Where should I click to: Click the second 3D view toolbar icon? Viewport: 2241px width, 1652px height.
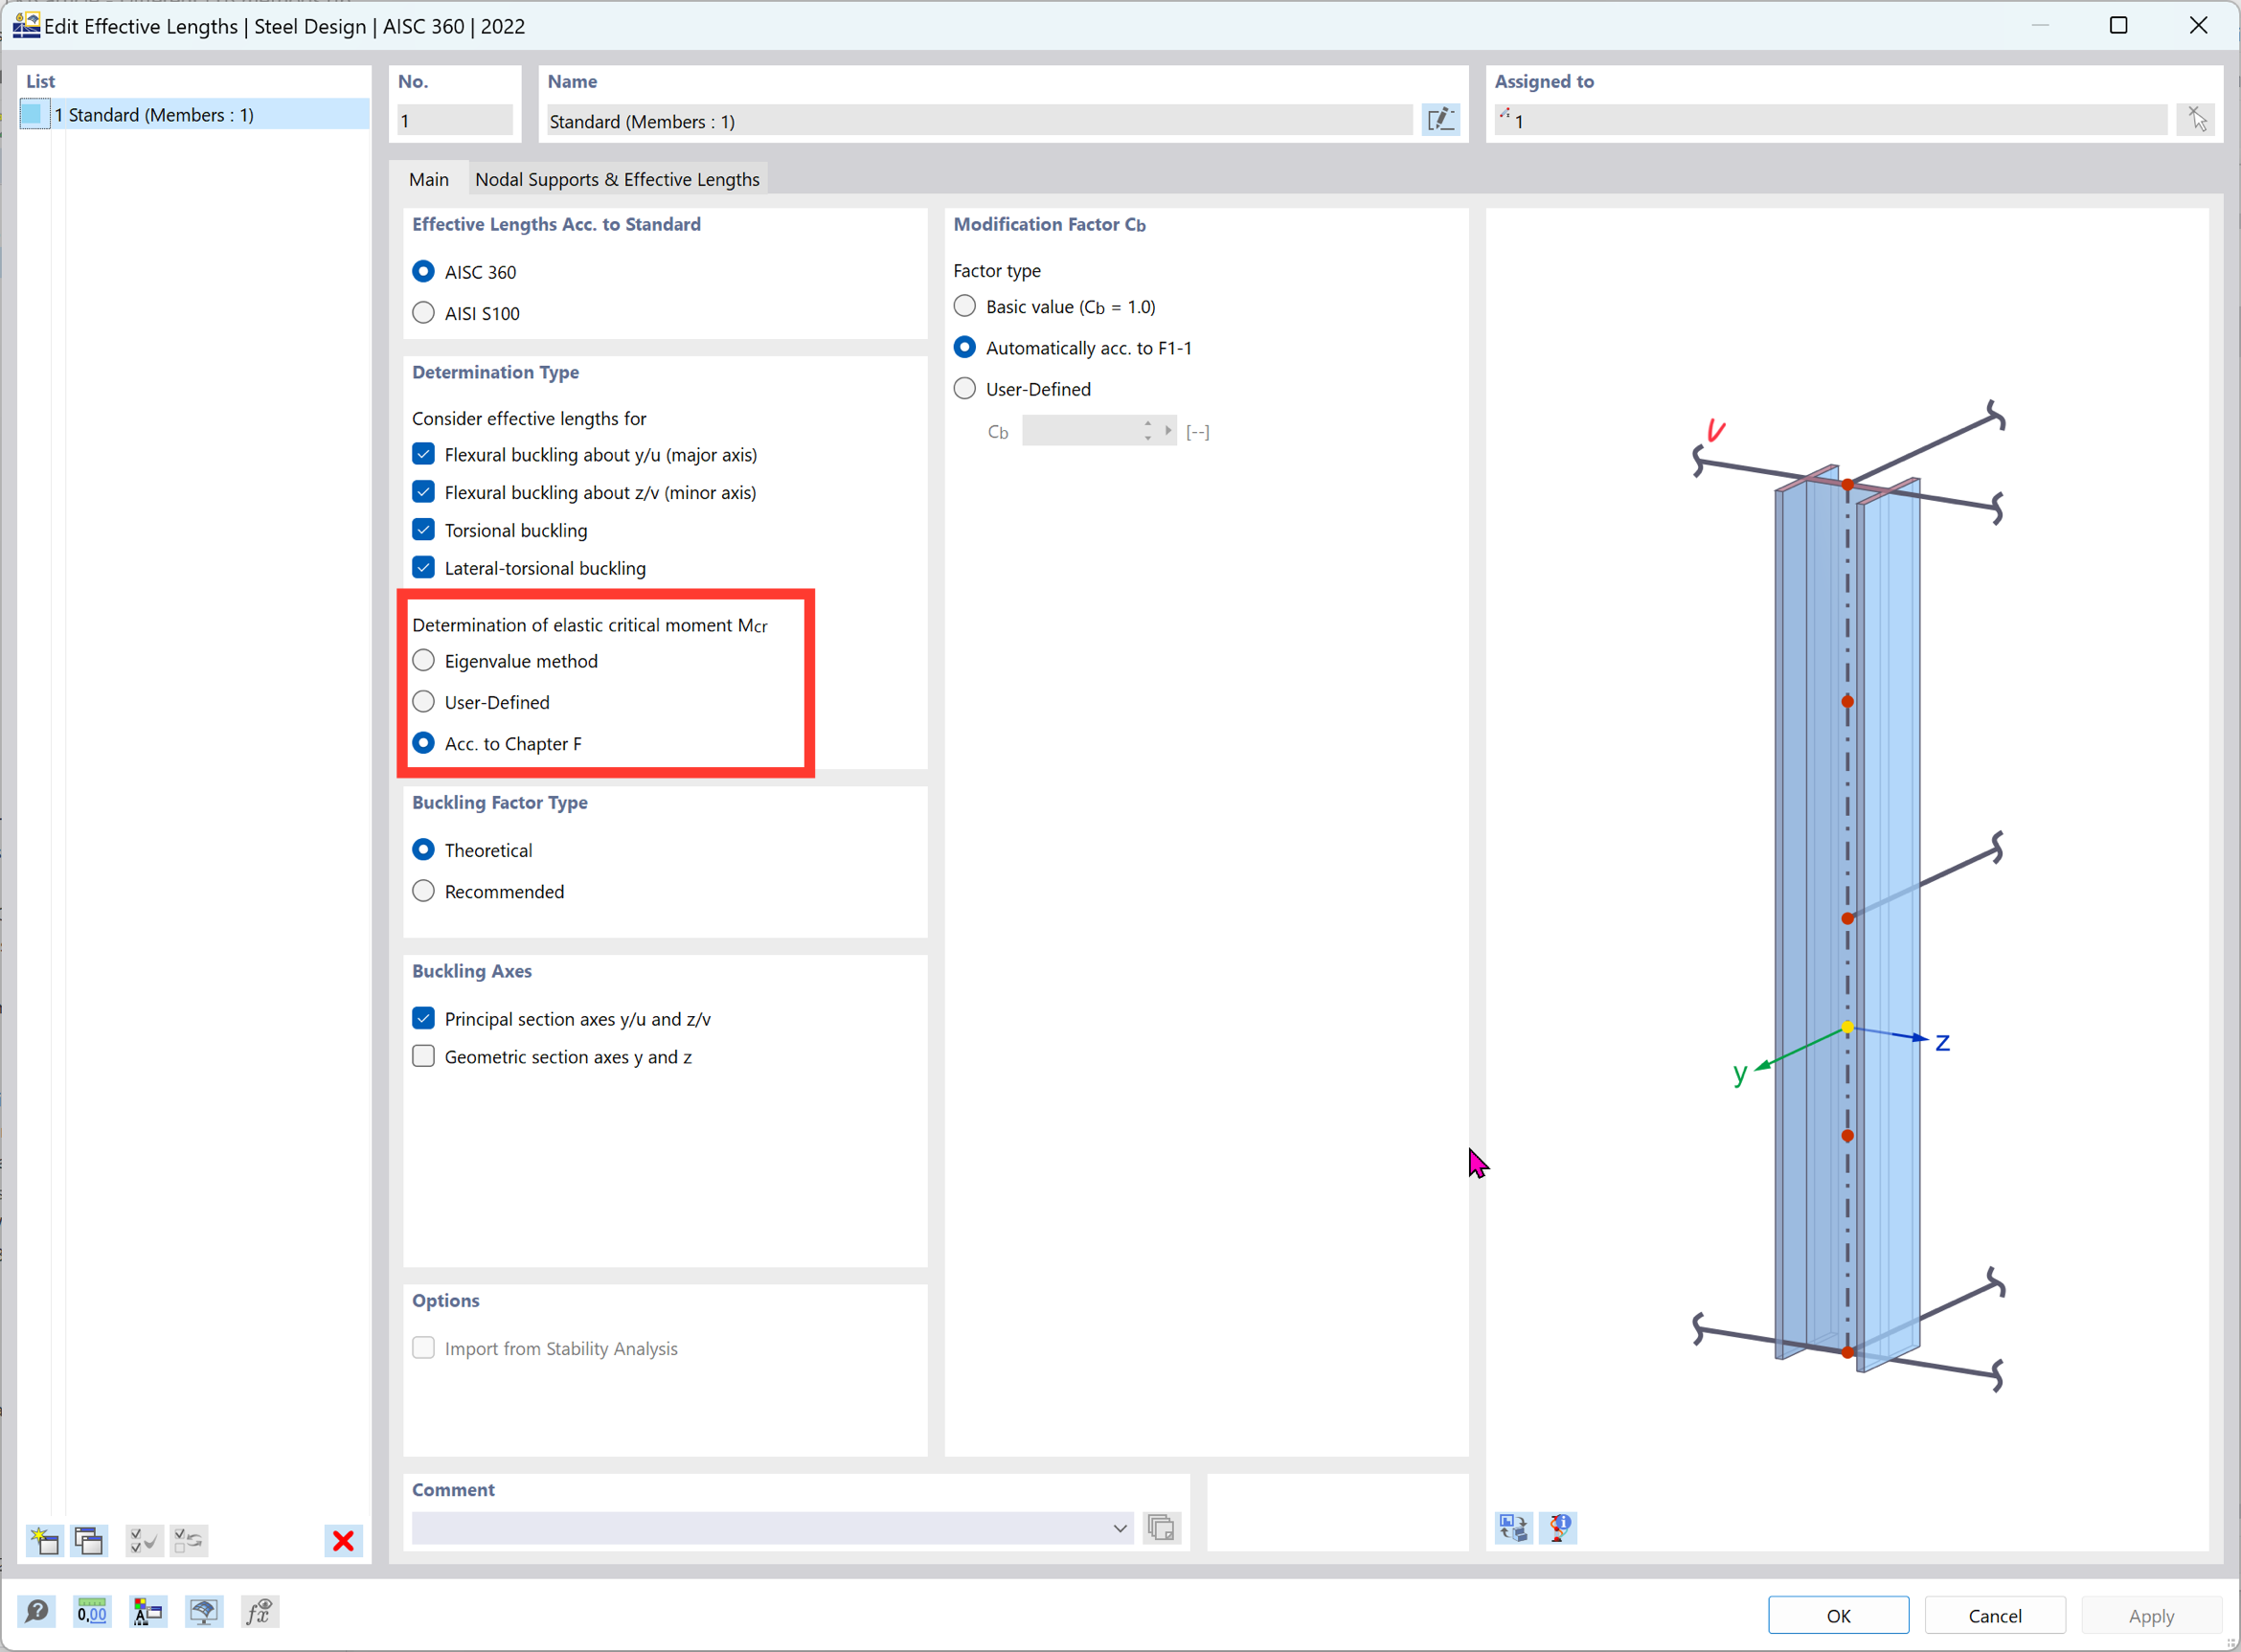click(x=1559, y=1528)
